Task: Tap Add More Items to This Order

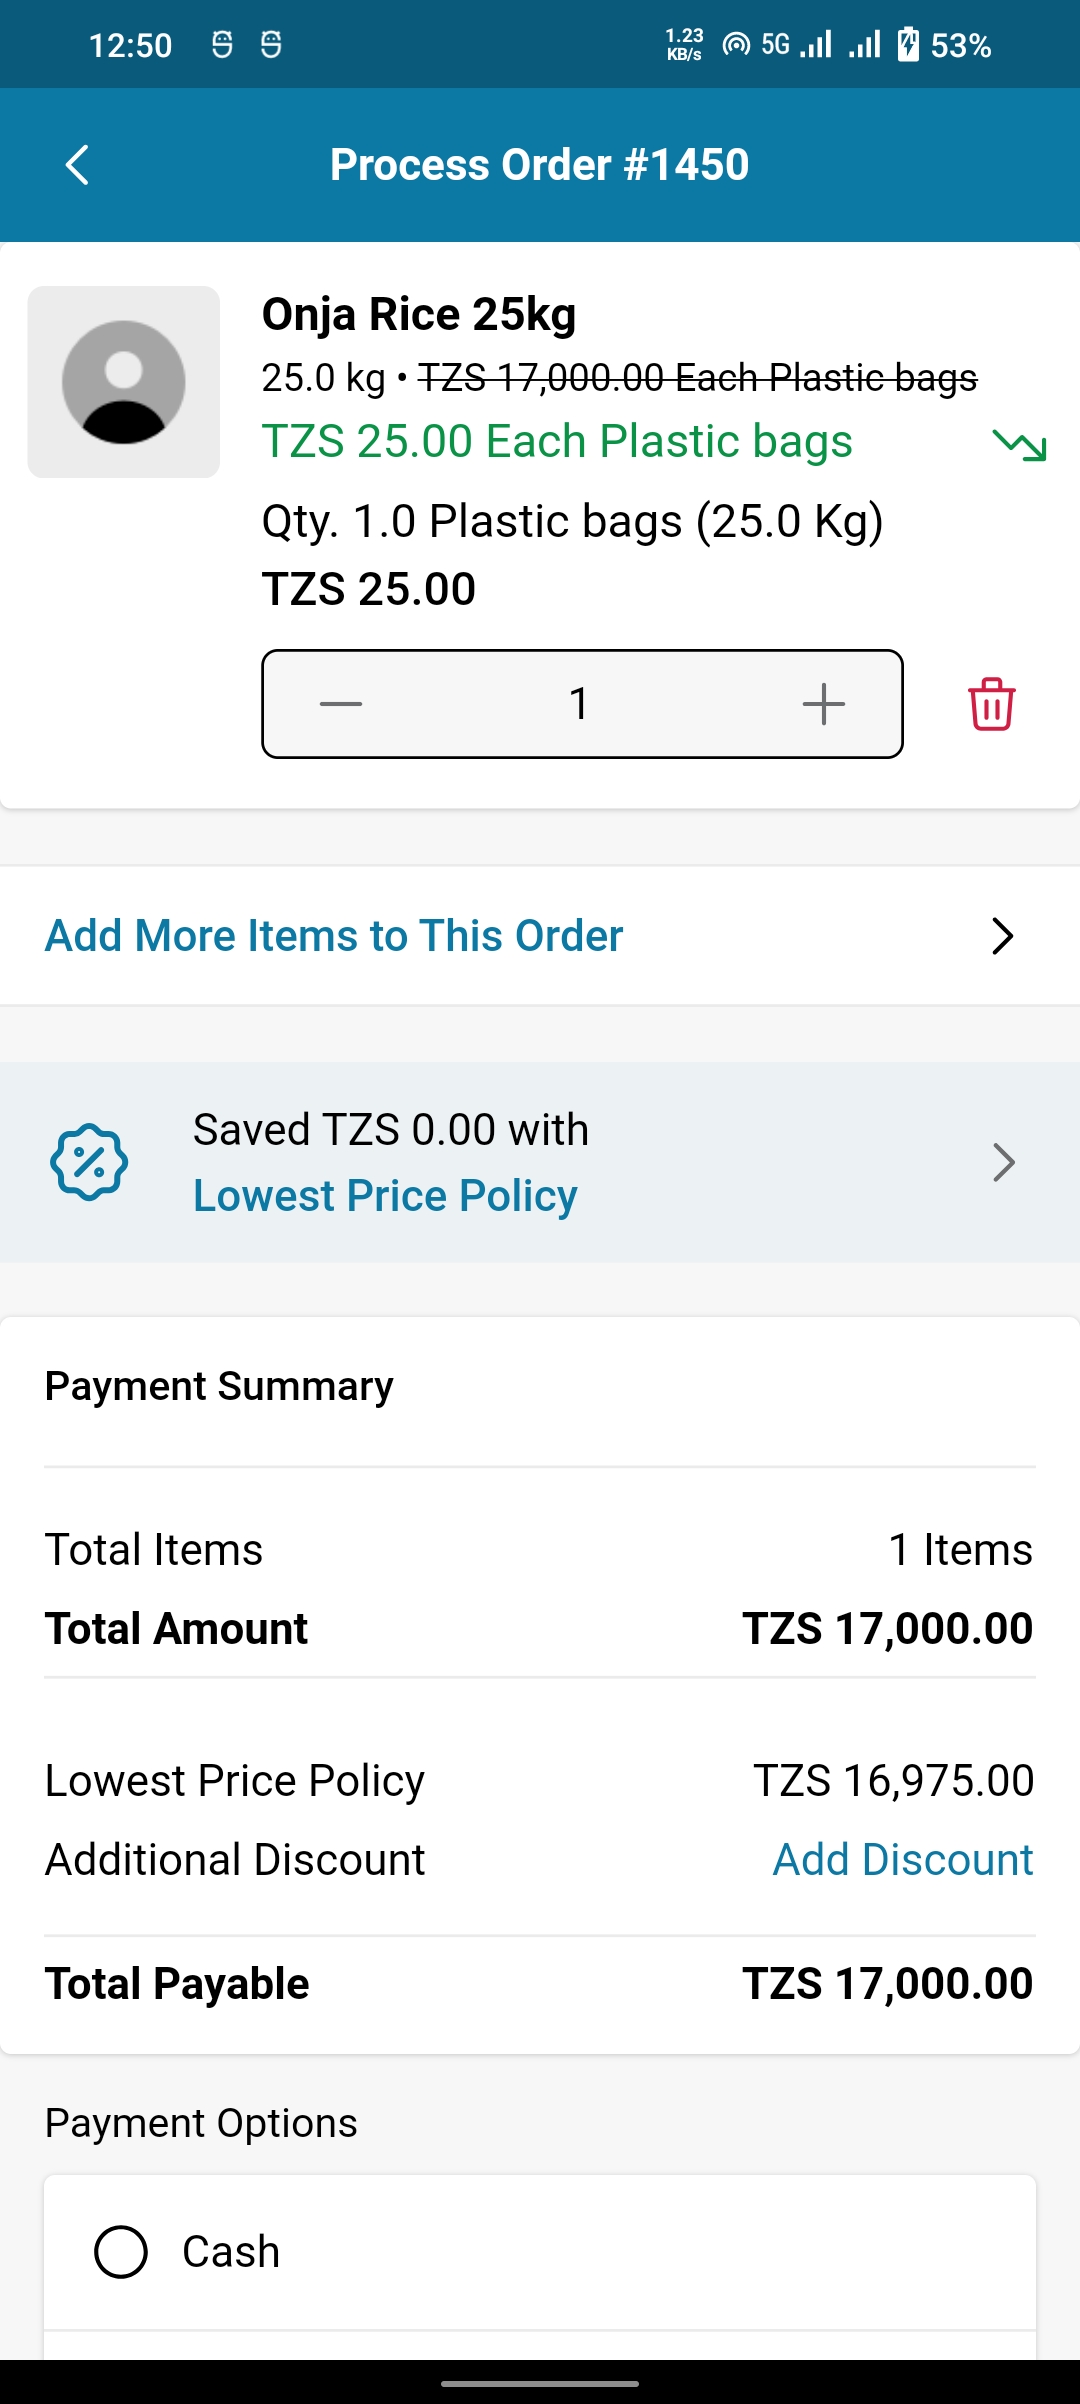Action: pos(334,936)
